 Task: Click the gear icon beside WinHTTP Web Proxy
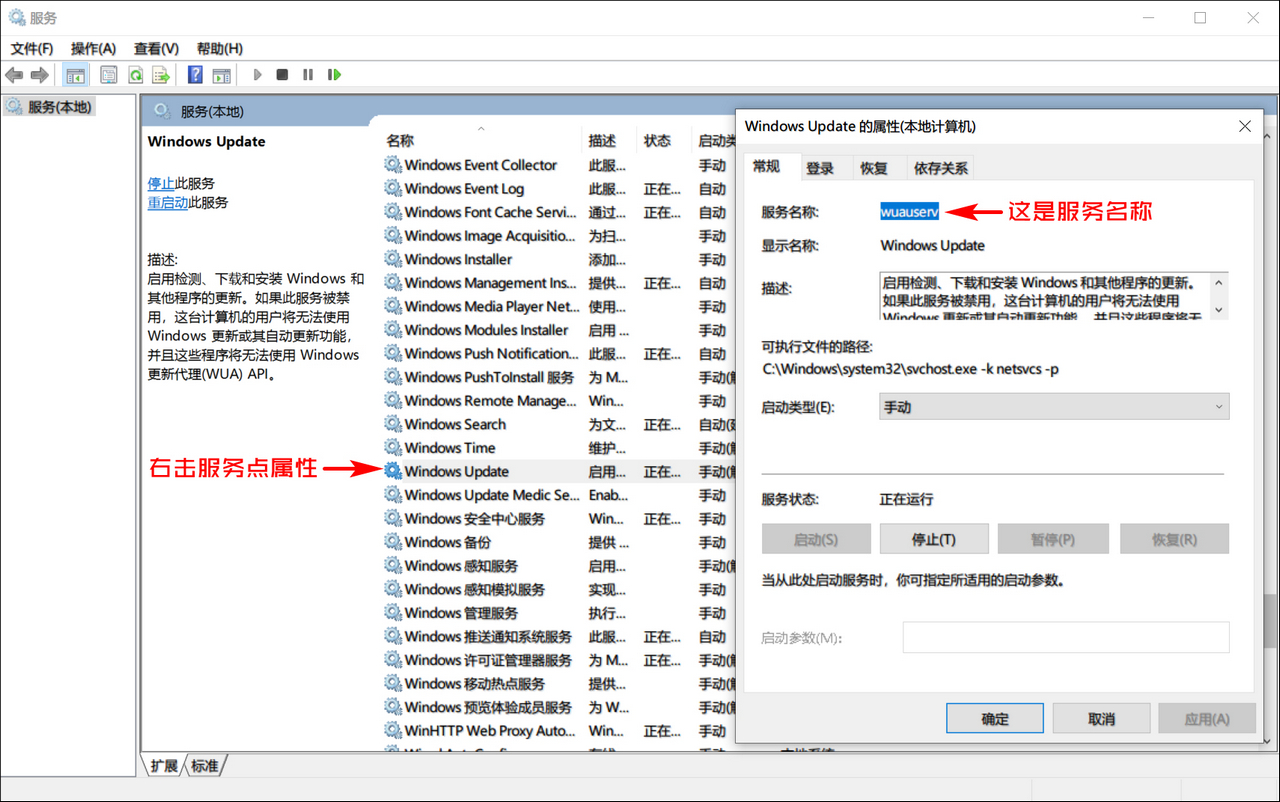coord(393,731)
